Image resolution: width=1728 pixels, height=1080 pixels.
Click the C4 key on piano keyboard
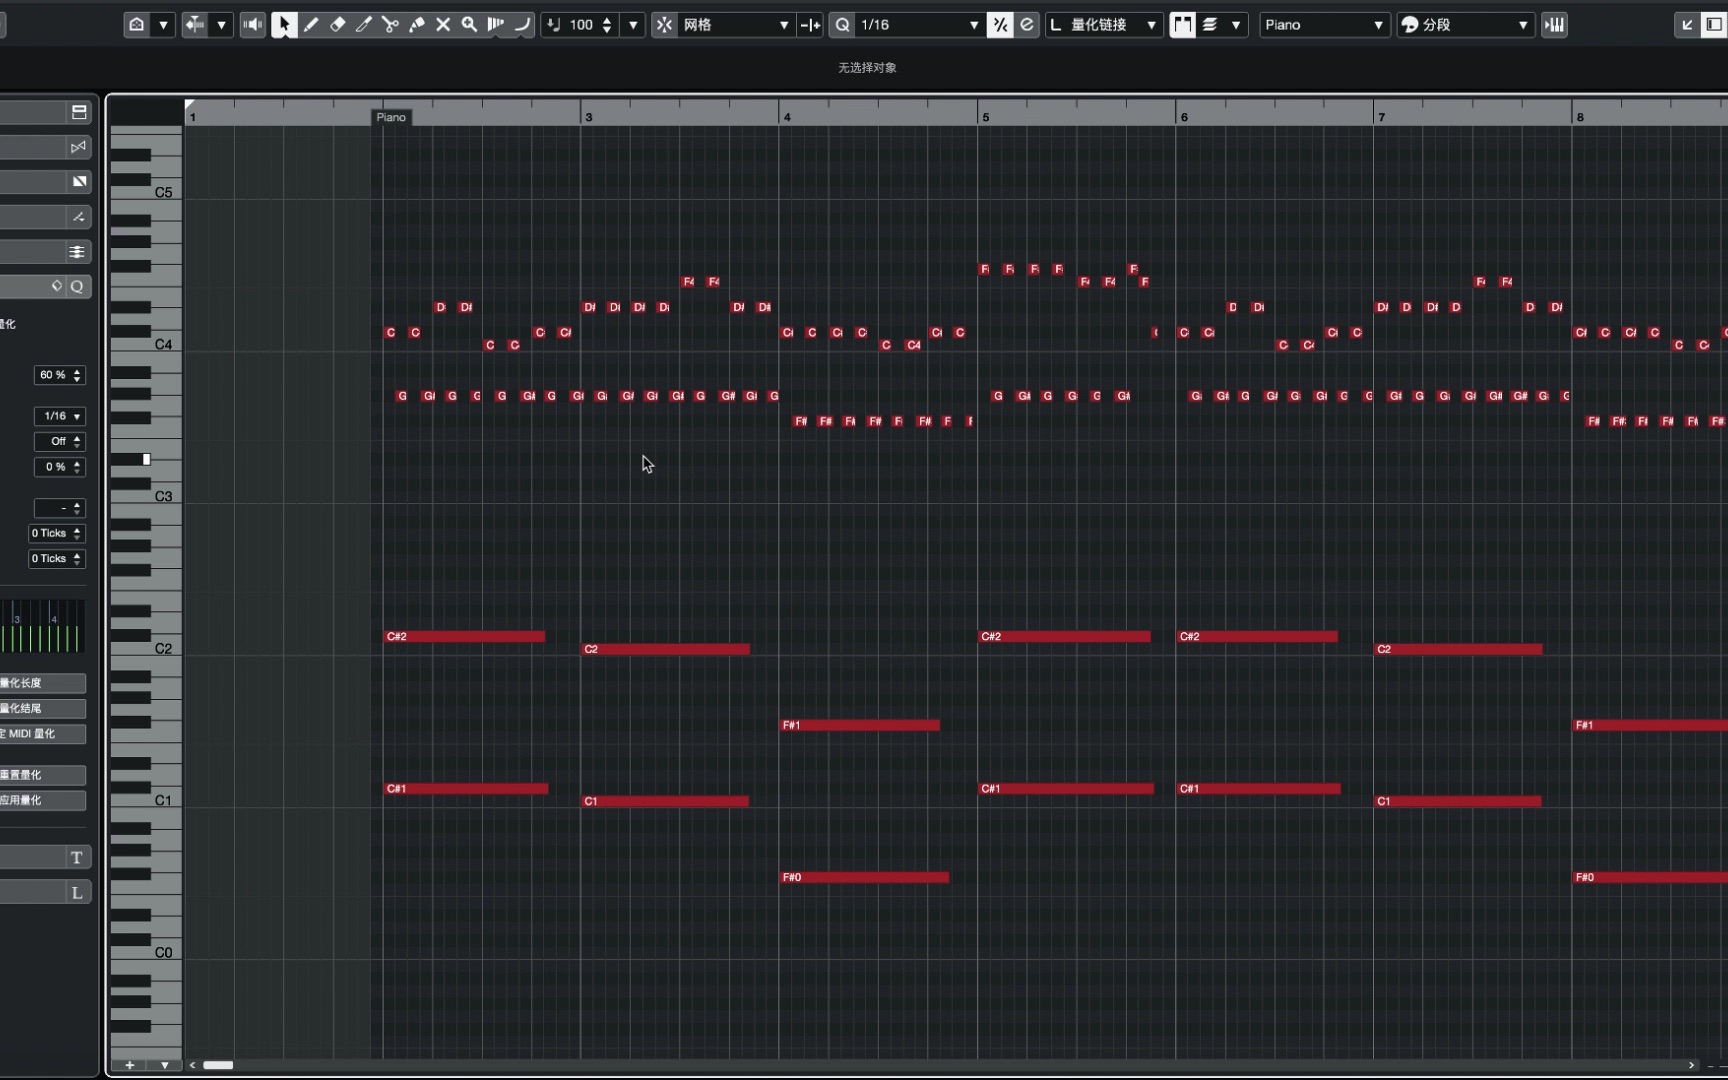(145, 345)
